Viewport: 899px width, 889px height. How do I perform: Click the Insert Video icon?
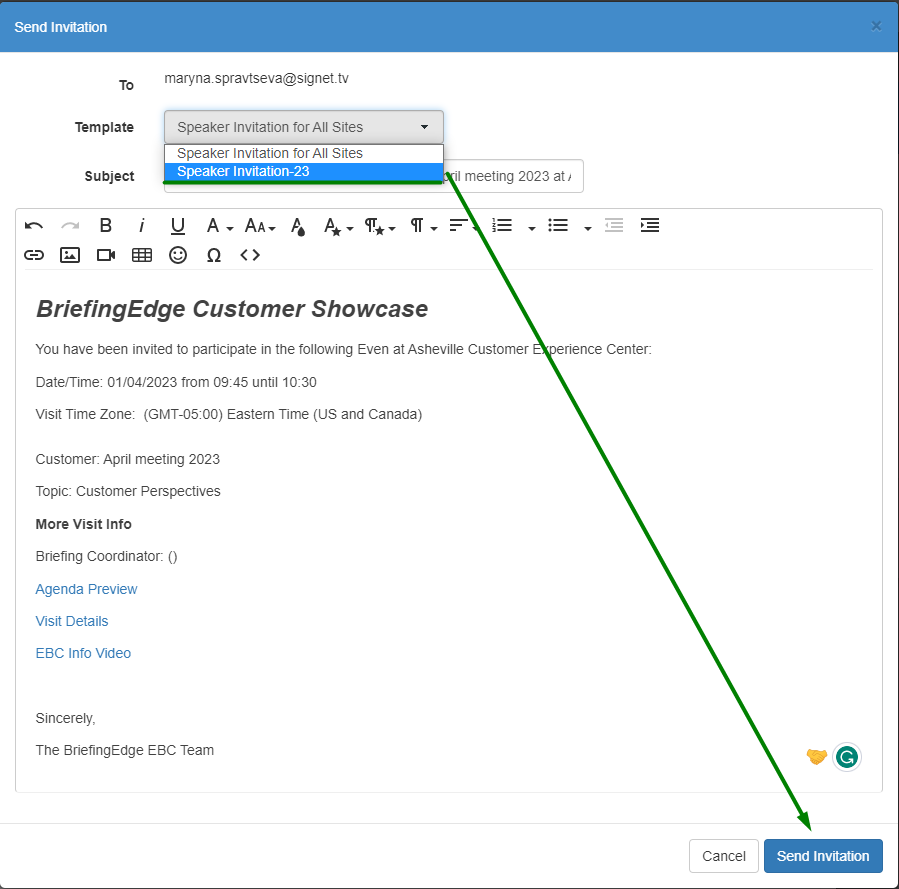[106, 255]
